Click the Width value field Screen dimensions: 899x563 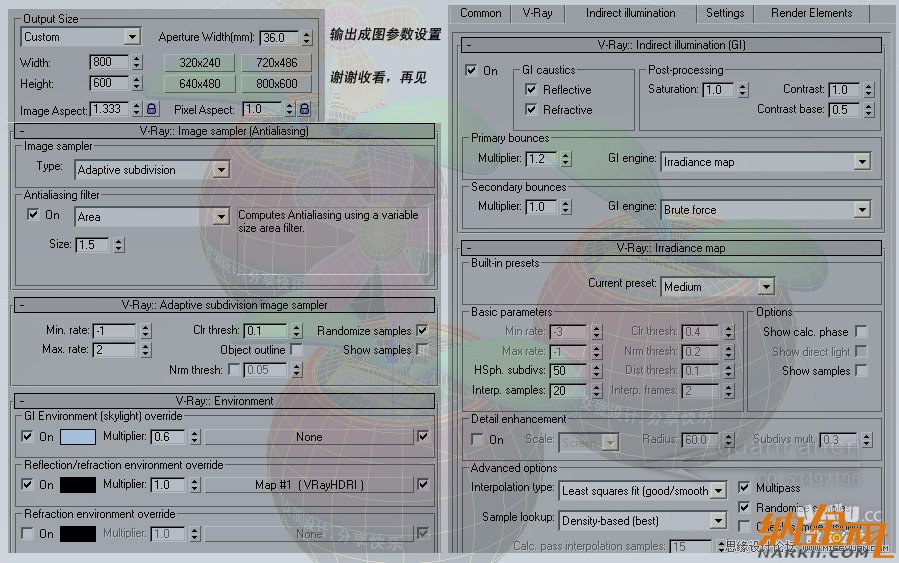110,62
